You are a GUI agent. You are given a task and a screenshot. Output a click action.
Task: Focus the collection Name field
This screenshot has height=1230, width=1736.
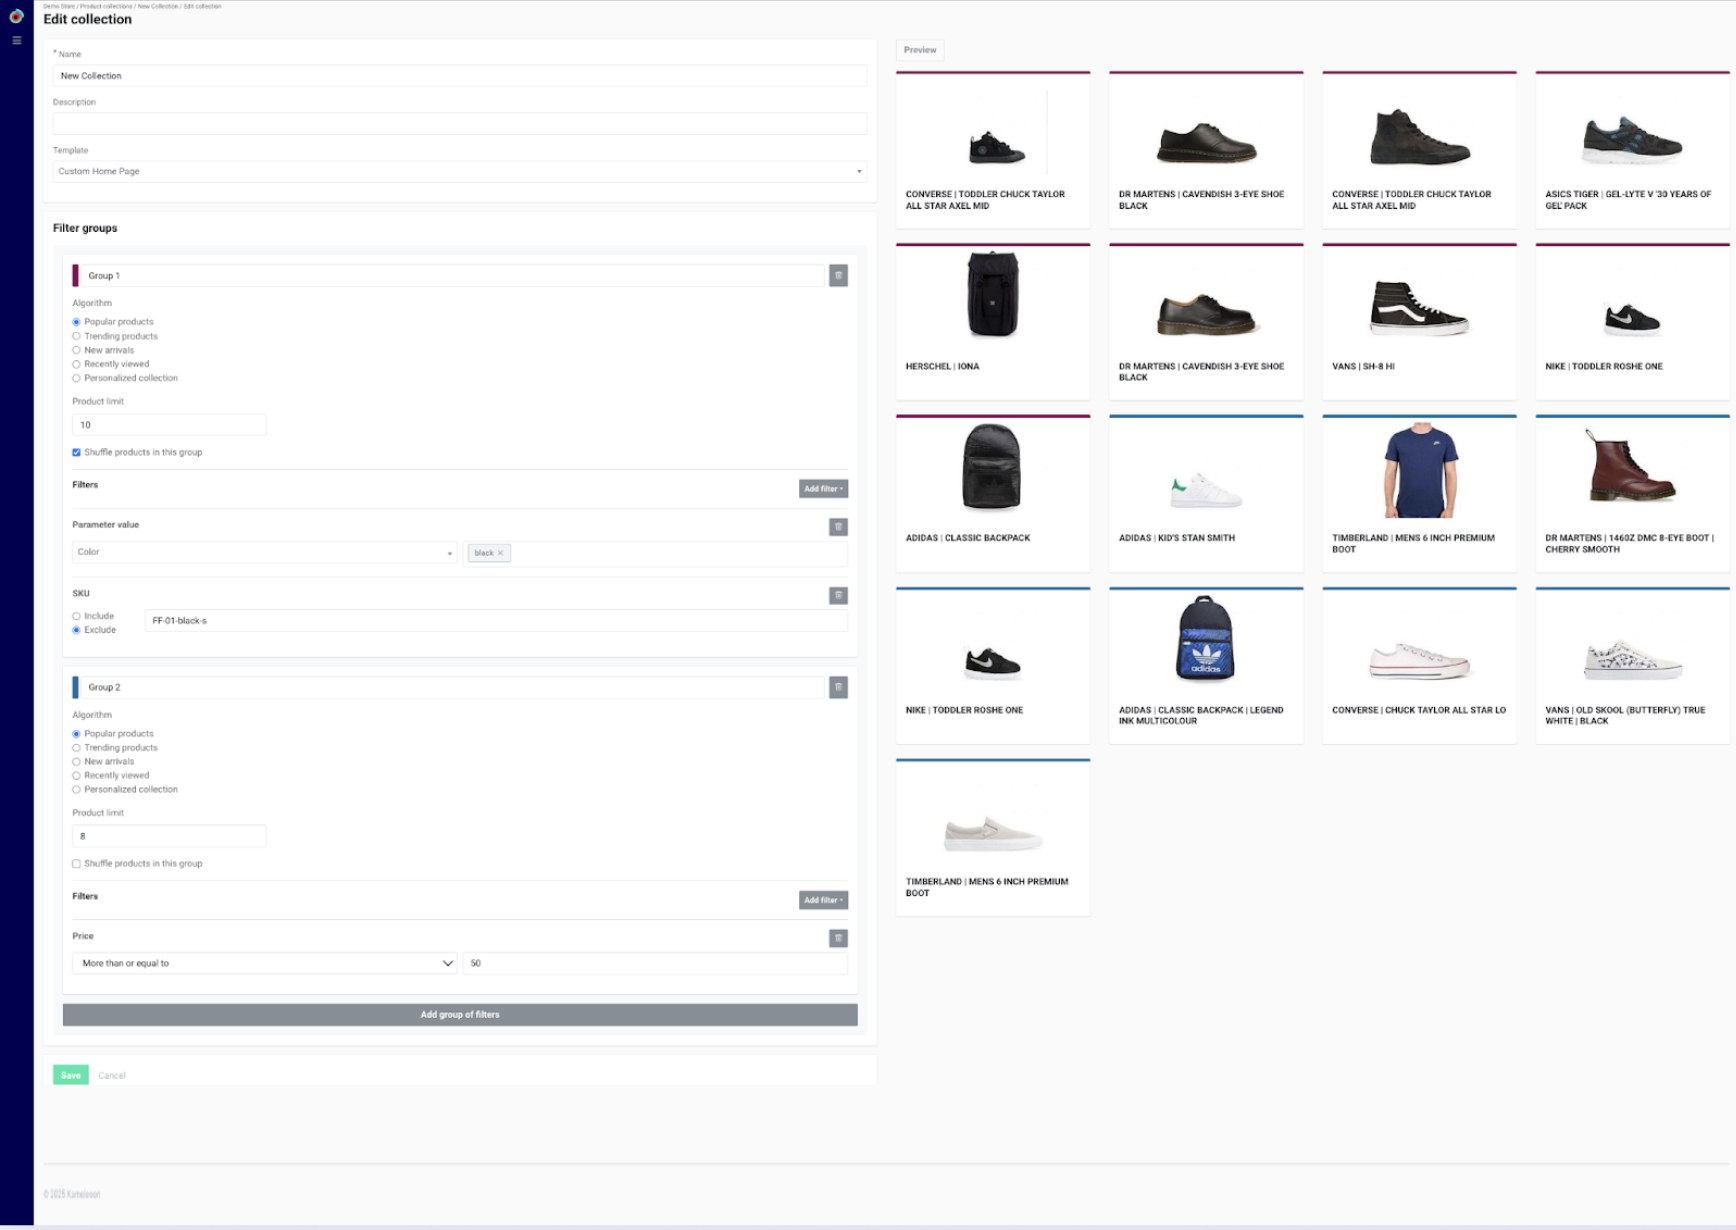pyautogui.click(x=460, y=76)
